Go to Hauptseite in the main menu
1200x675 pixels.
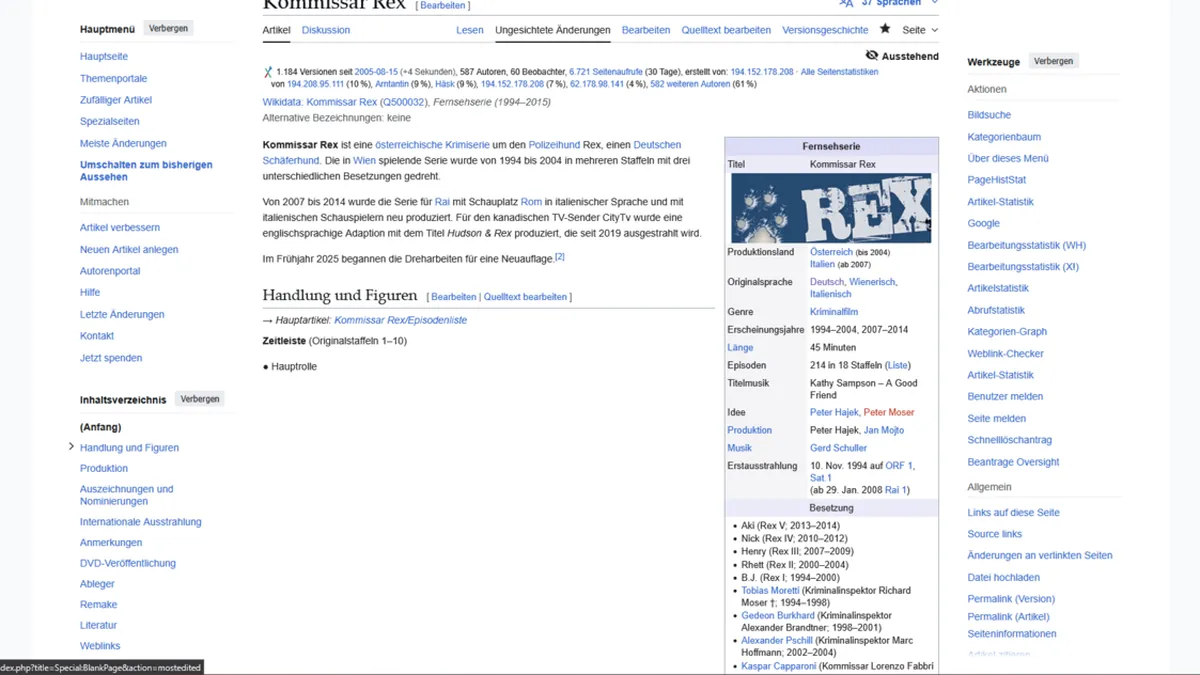[104, 56]
